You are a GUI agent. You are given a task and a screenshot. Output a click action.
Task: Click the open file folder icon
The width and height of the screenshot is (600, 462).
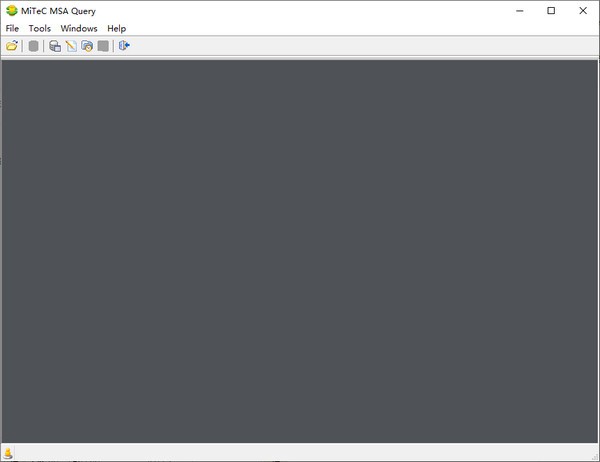(x=12, y=46)
